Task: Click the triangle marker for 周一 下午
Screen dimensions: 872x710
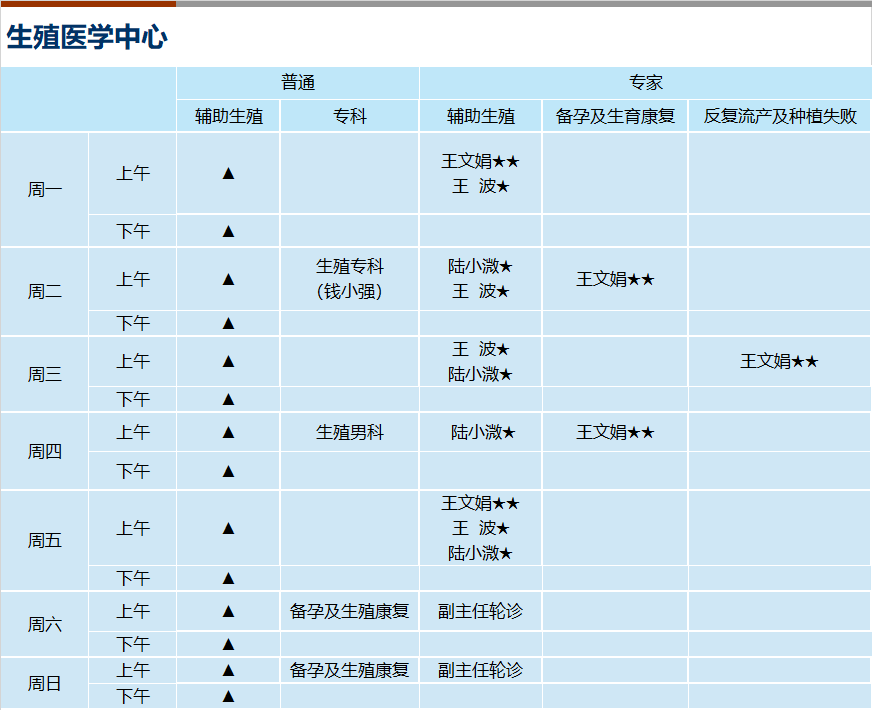Action: (x=228, y=231)
